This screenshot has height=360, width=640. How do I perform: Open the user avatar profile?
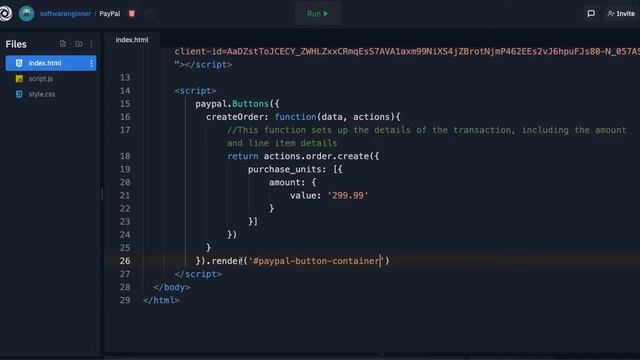pos(27,13)
